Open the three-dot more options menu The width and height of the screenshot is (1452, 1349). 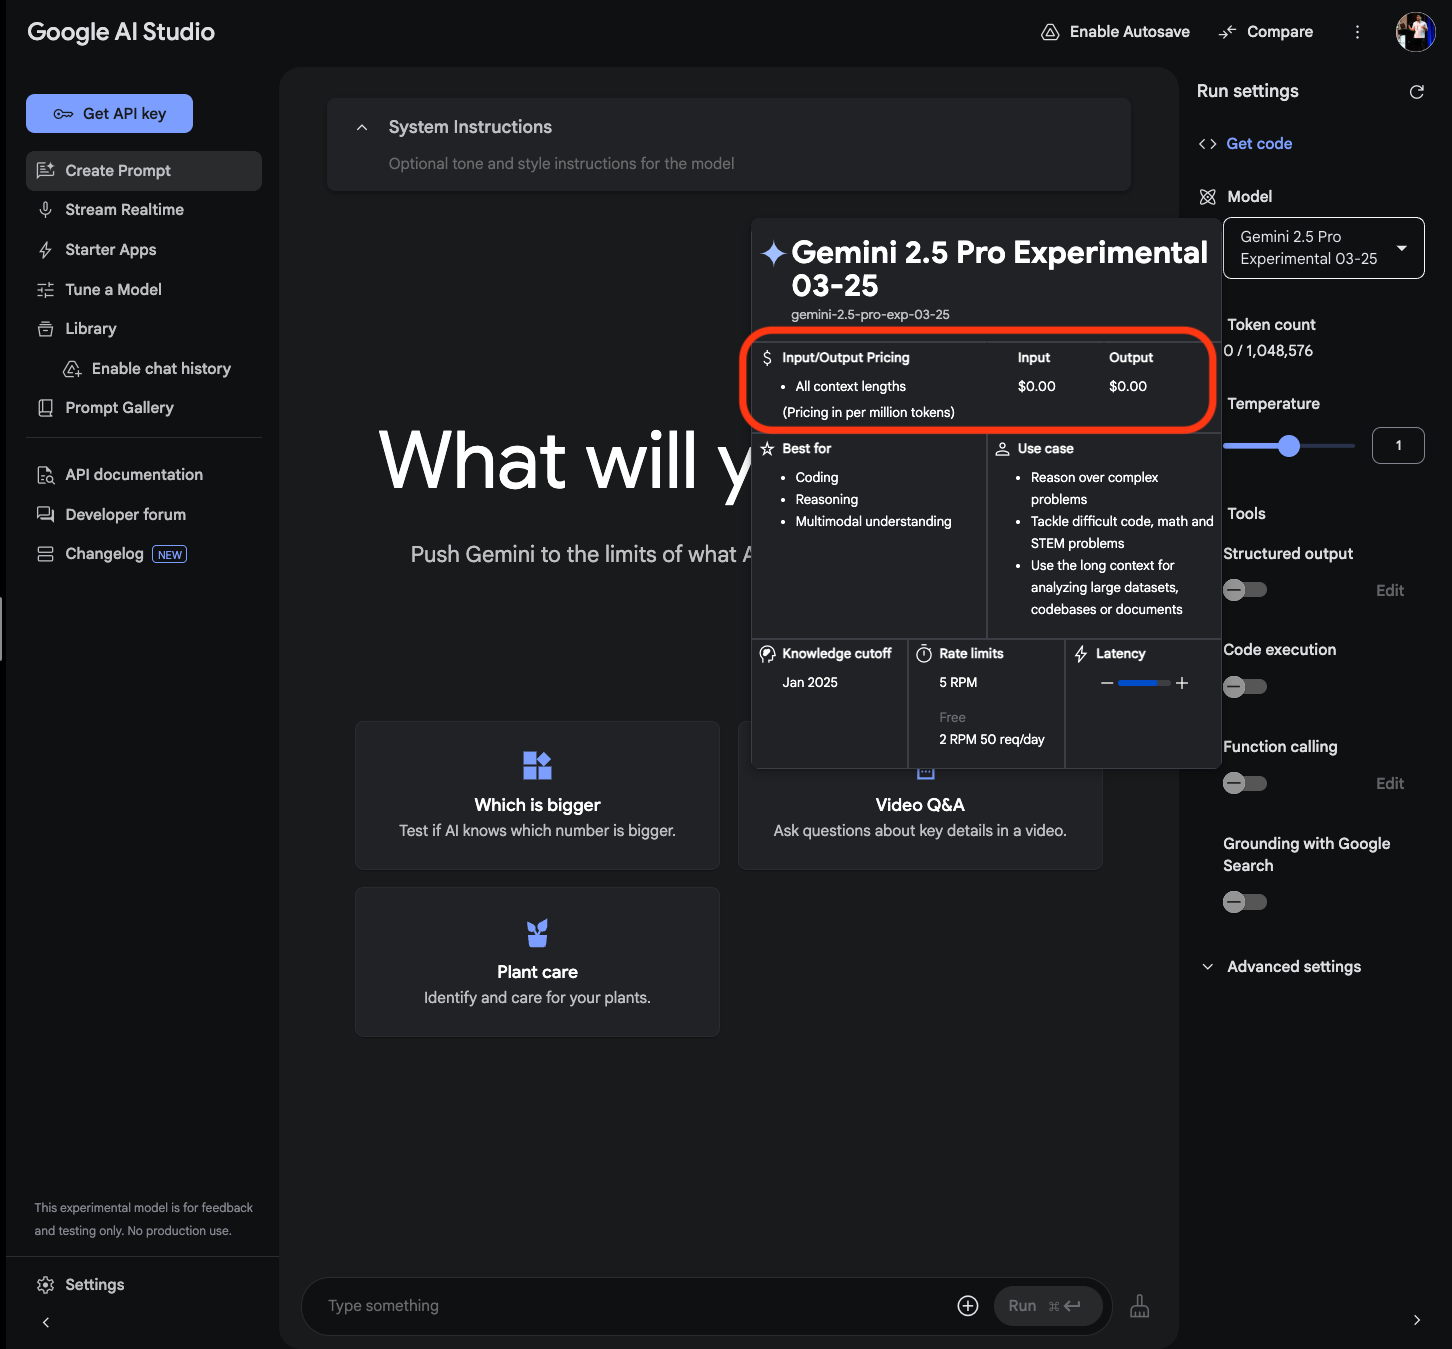pos(1357,32)
